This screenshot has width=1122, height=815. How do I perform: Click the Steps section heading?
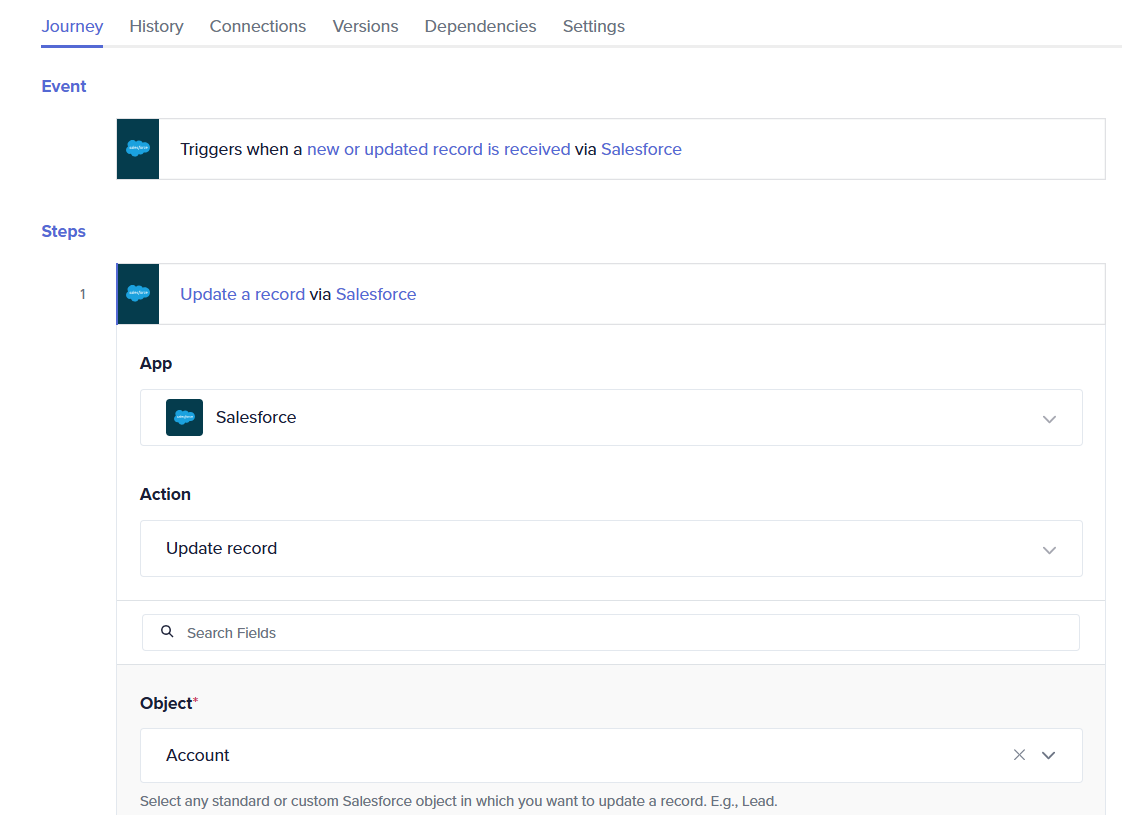[64, 232]
